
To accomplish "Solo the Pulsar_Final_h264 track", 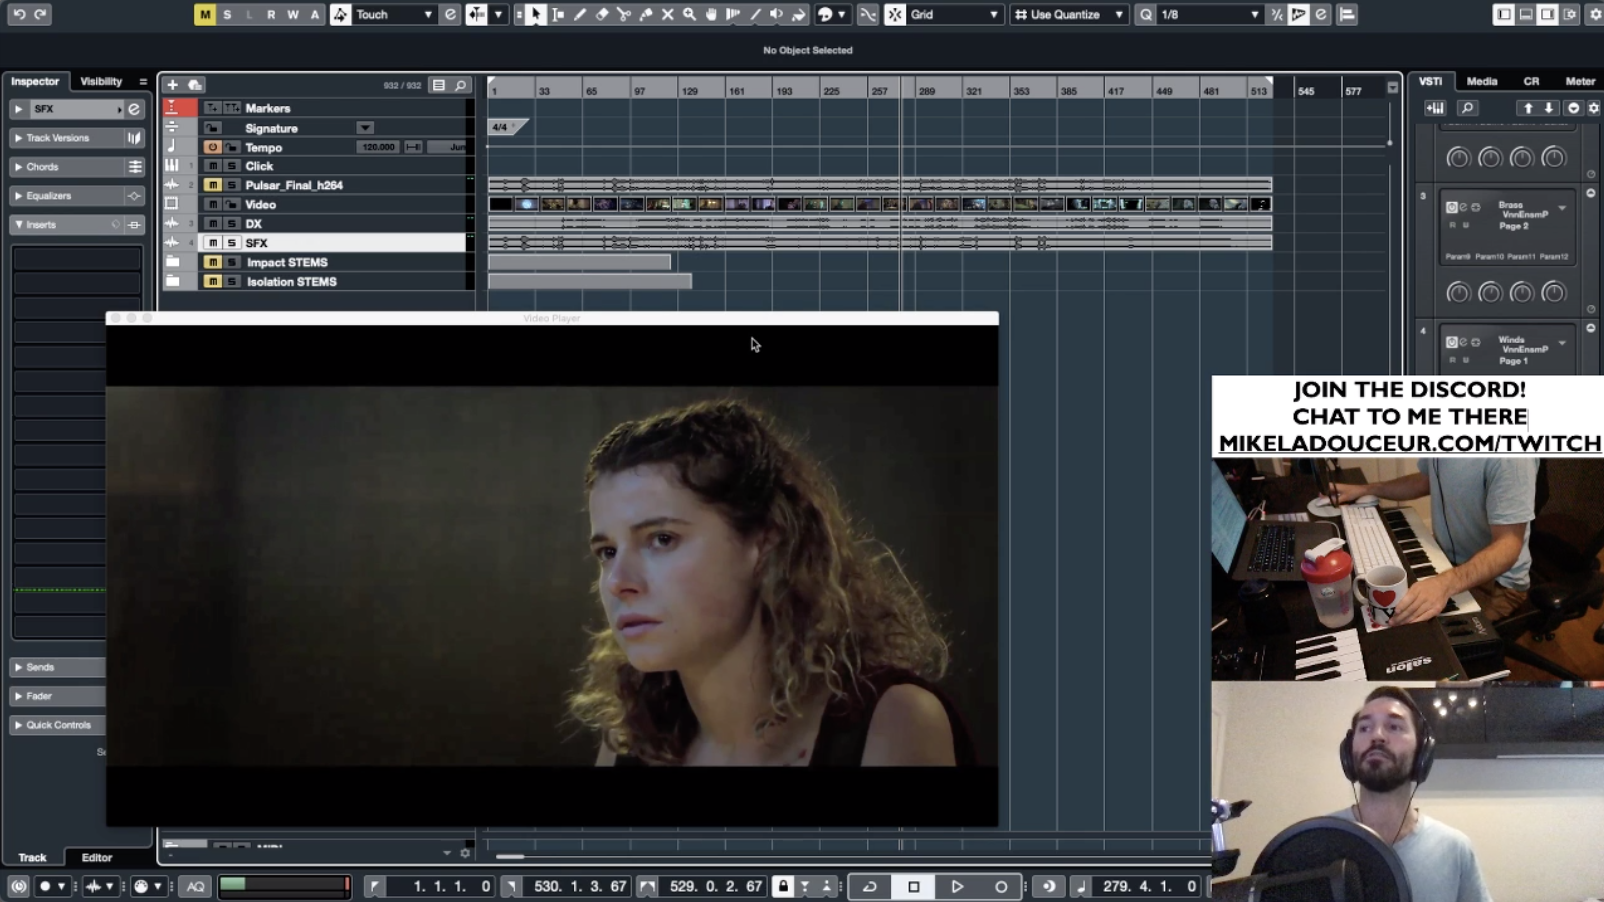I will point(231,185).
